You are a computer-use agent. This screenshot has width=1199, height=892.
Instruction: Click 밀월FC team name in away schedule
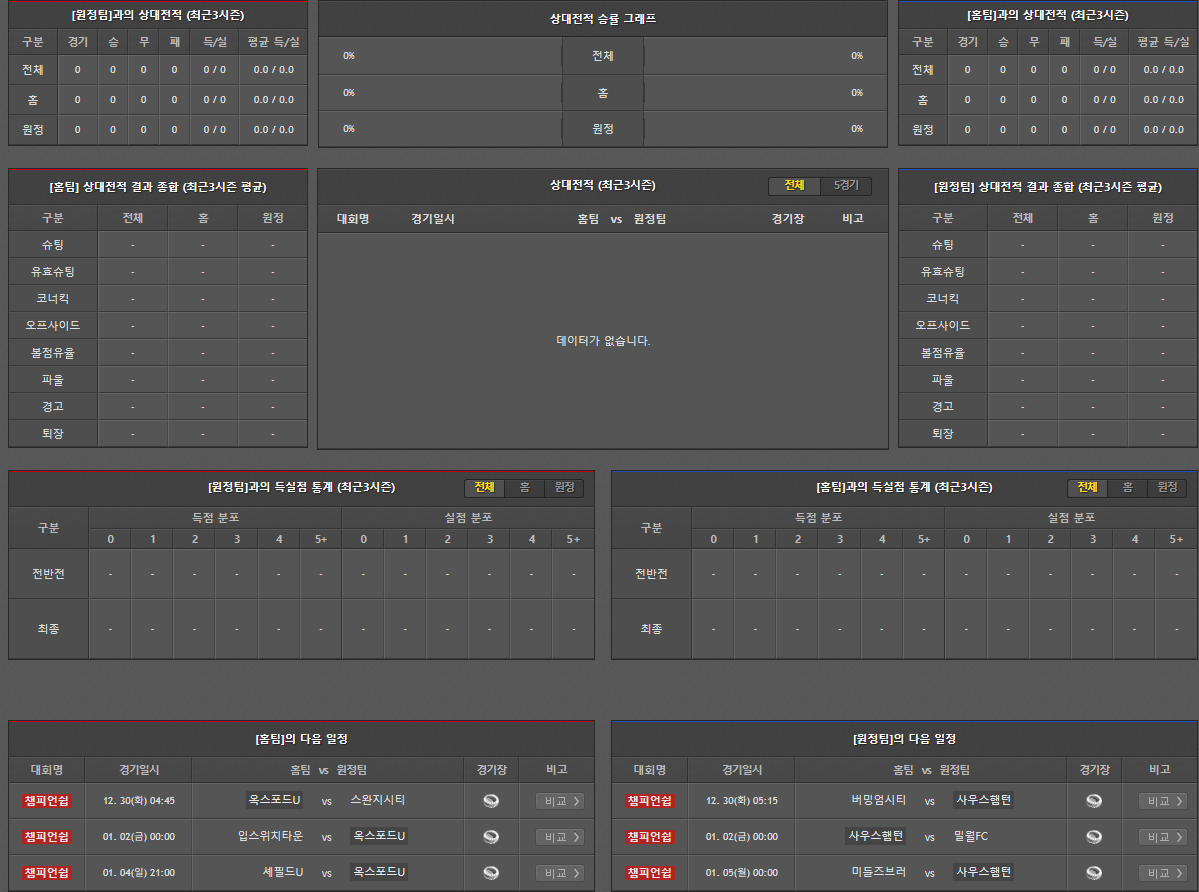970,836
